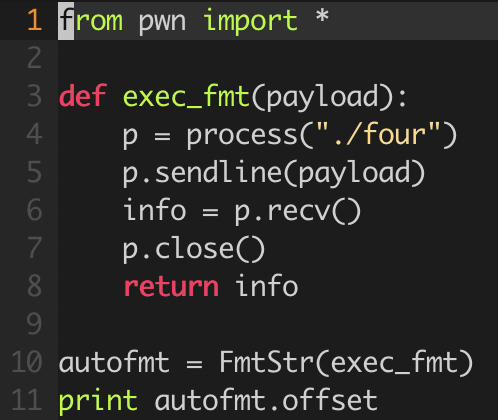This screenshot has height=420, width=498.
Task: Click 'p.close()' on line 7
Action: (x=194, y=249)
